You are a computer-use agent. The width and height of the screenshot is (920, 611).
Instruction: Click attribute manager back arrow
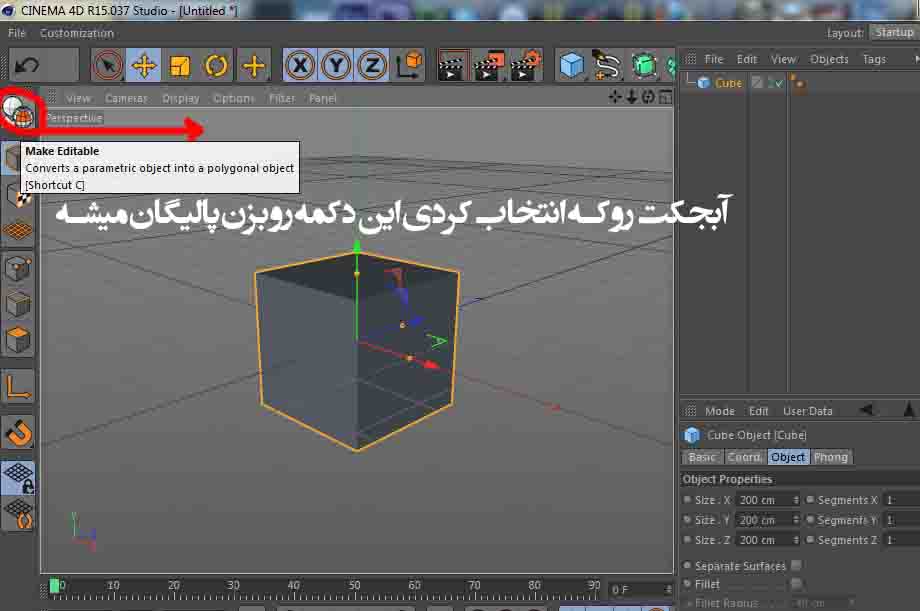tap(867, 410)
